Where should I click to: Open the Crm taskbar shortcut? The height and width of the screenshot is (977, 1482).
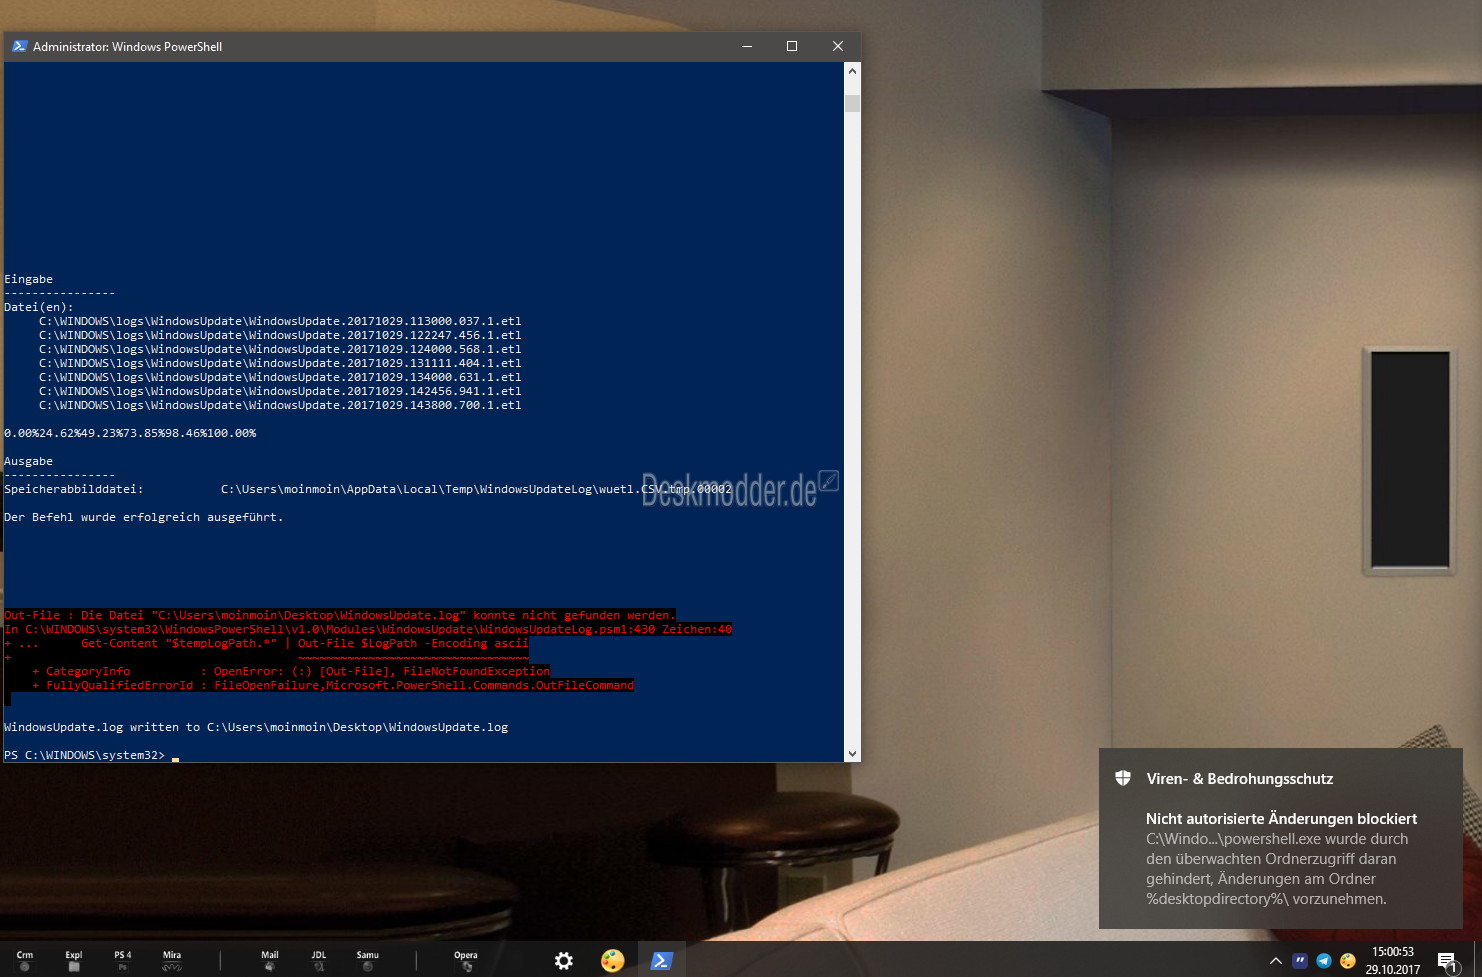(25, 961)
